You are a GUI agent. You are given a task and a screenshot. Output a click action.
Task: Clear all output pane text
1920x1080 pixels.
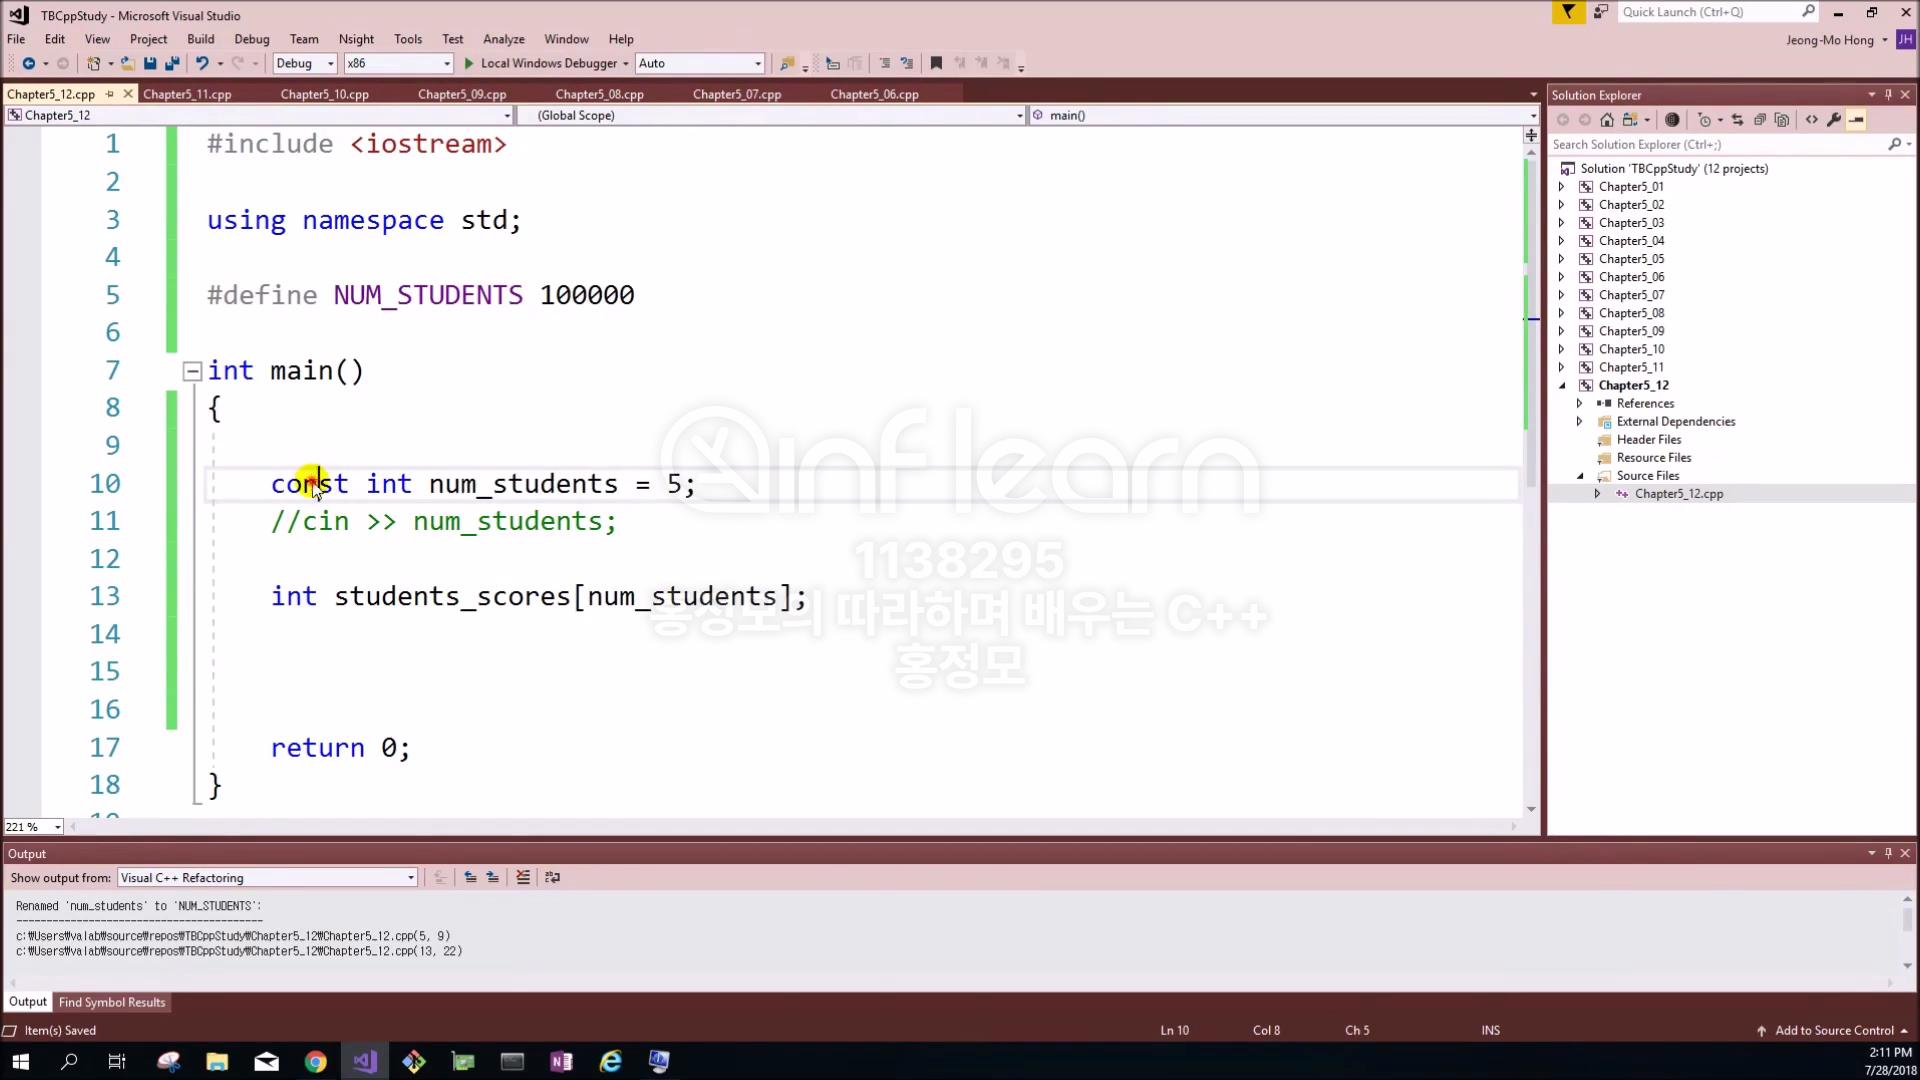522,877
